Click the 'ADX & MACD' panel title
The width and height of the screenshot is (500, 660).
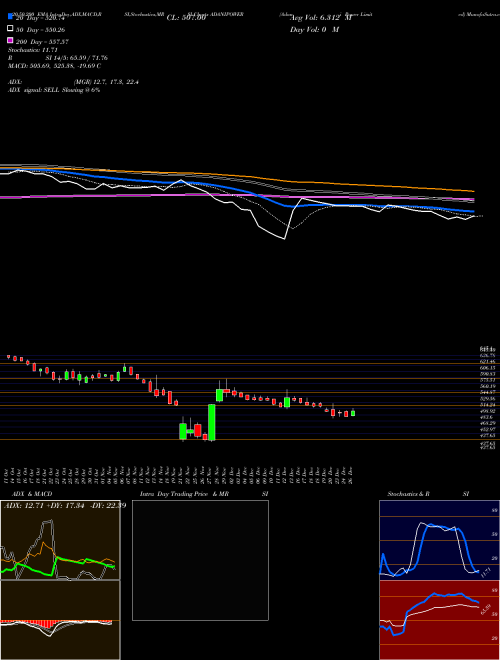32,494
